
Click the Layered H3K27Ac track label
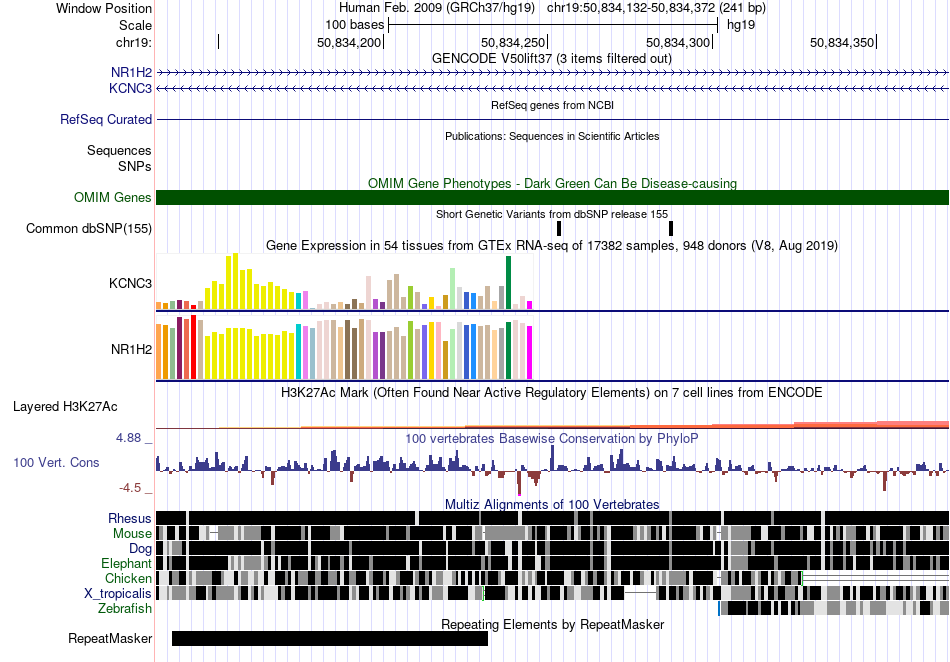[65, 406]
